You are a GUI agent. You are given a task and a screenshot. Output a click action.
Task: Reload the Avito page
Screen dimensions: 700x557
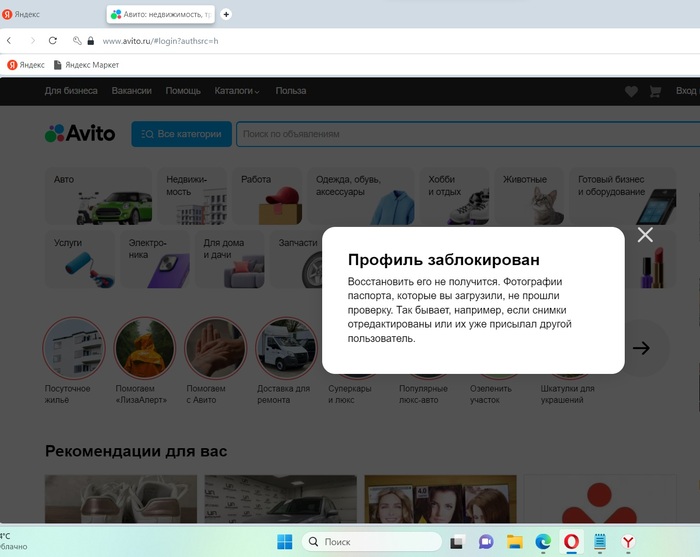53,41
